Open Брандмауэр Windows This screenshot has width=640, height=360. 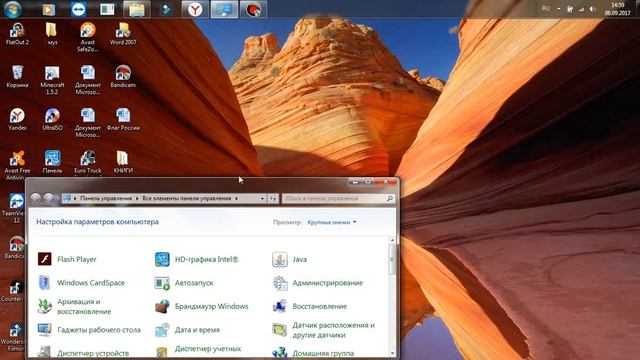202,306
